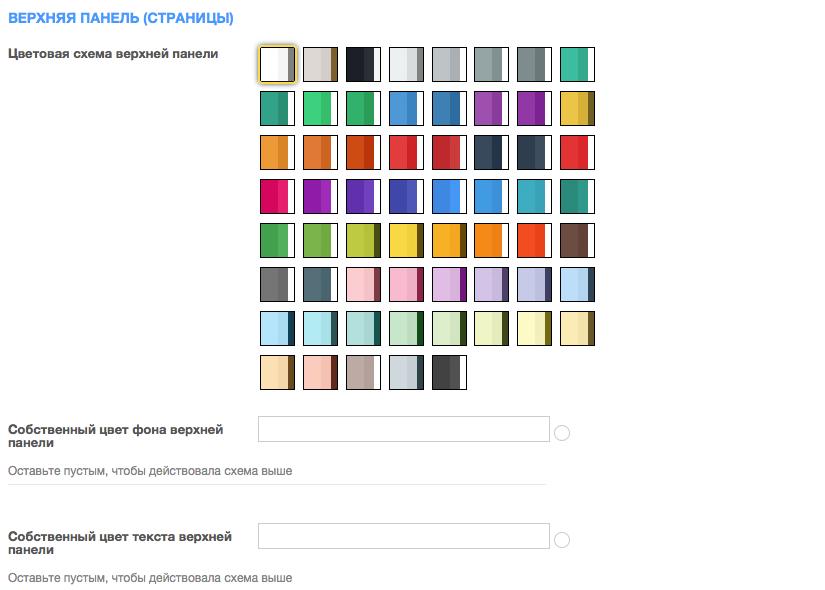The width and height of the screenshot is (825, 590).
Task: Select the vermilion orange-red swatch in the fifth row
Action: [534, 240]
